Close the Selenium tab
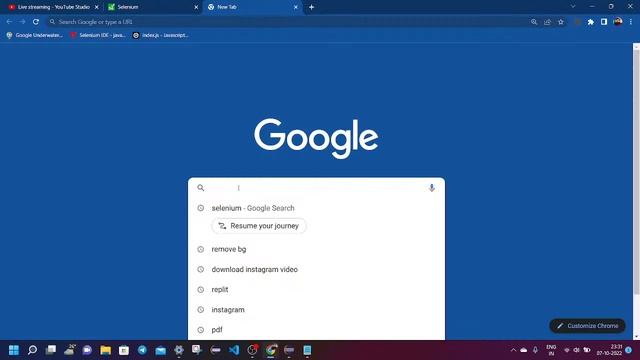This screenshot has width=640, height=360. pos(196,7)
